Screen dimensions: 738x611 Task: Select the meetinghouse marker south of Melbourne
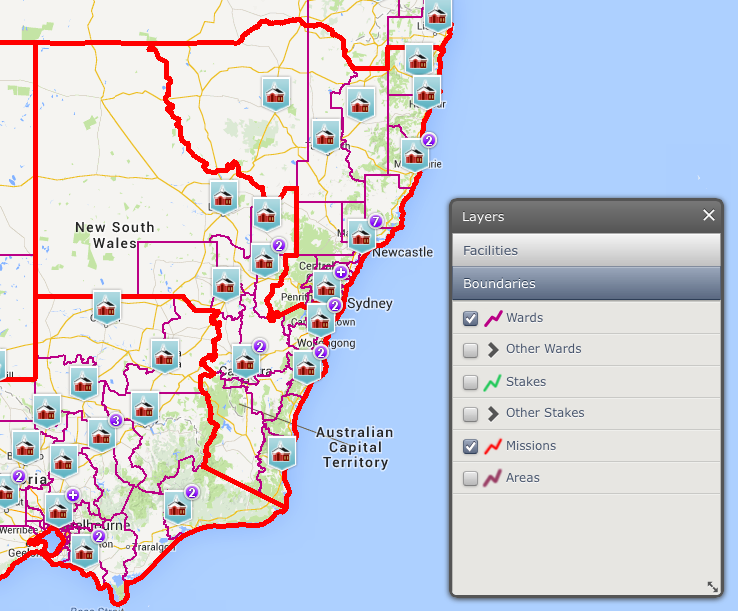point(85,550)
